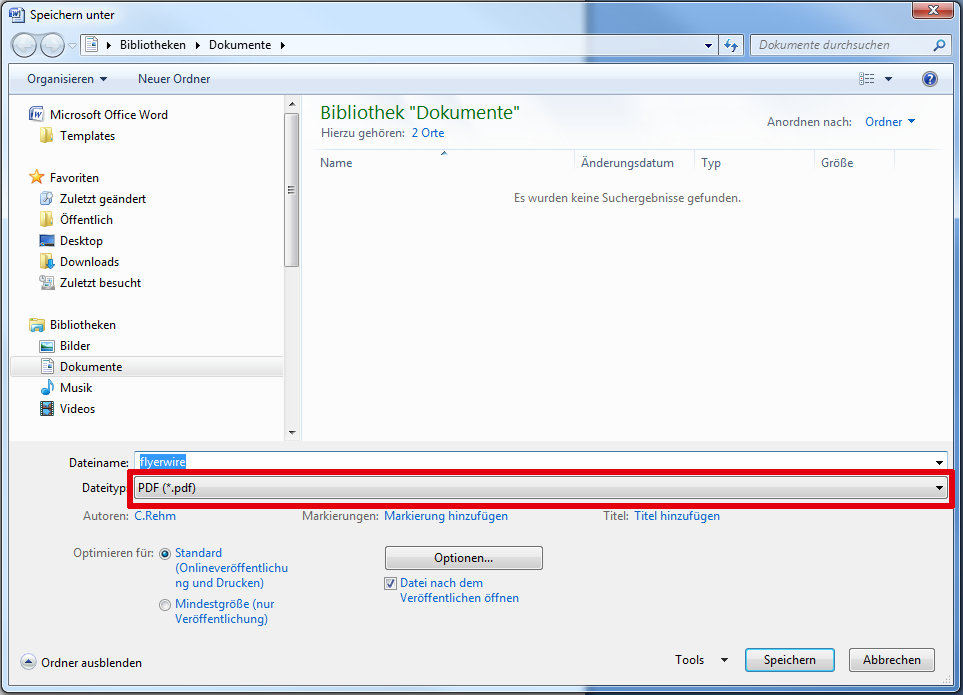Open the Videos library
The width and height of the screenshot is (963, 695).
click(77, 409)
